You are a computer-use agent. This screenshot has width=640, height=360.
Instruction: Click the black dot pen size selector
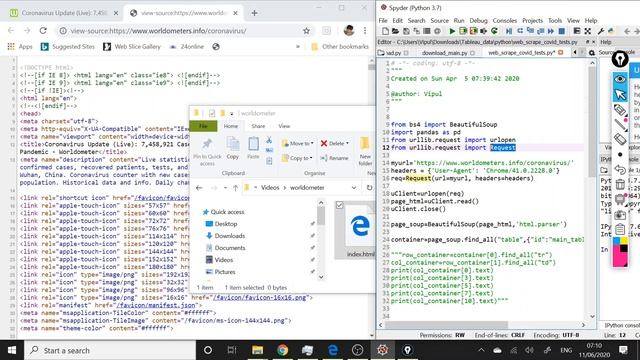click(620, 155)
